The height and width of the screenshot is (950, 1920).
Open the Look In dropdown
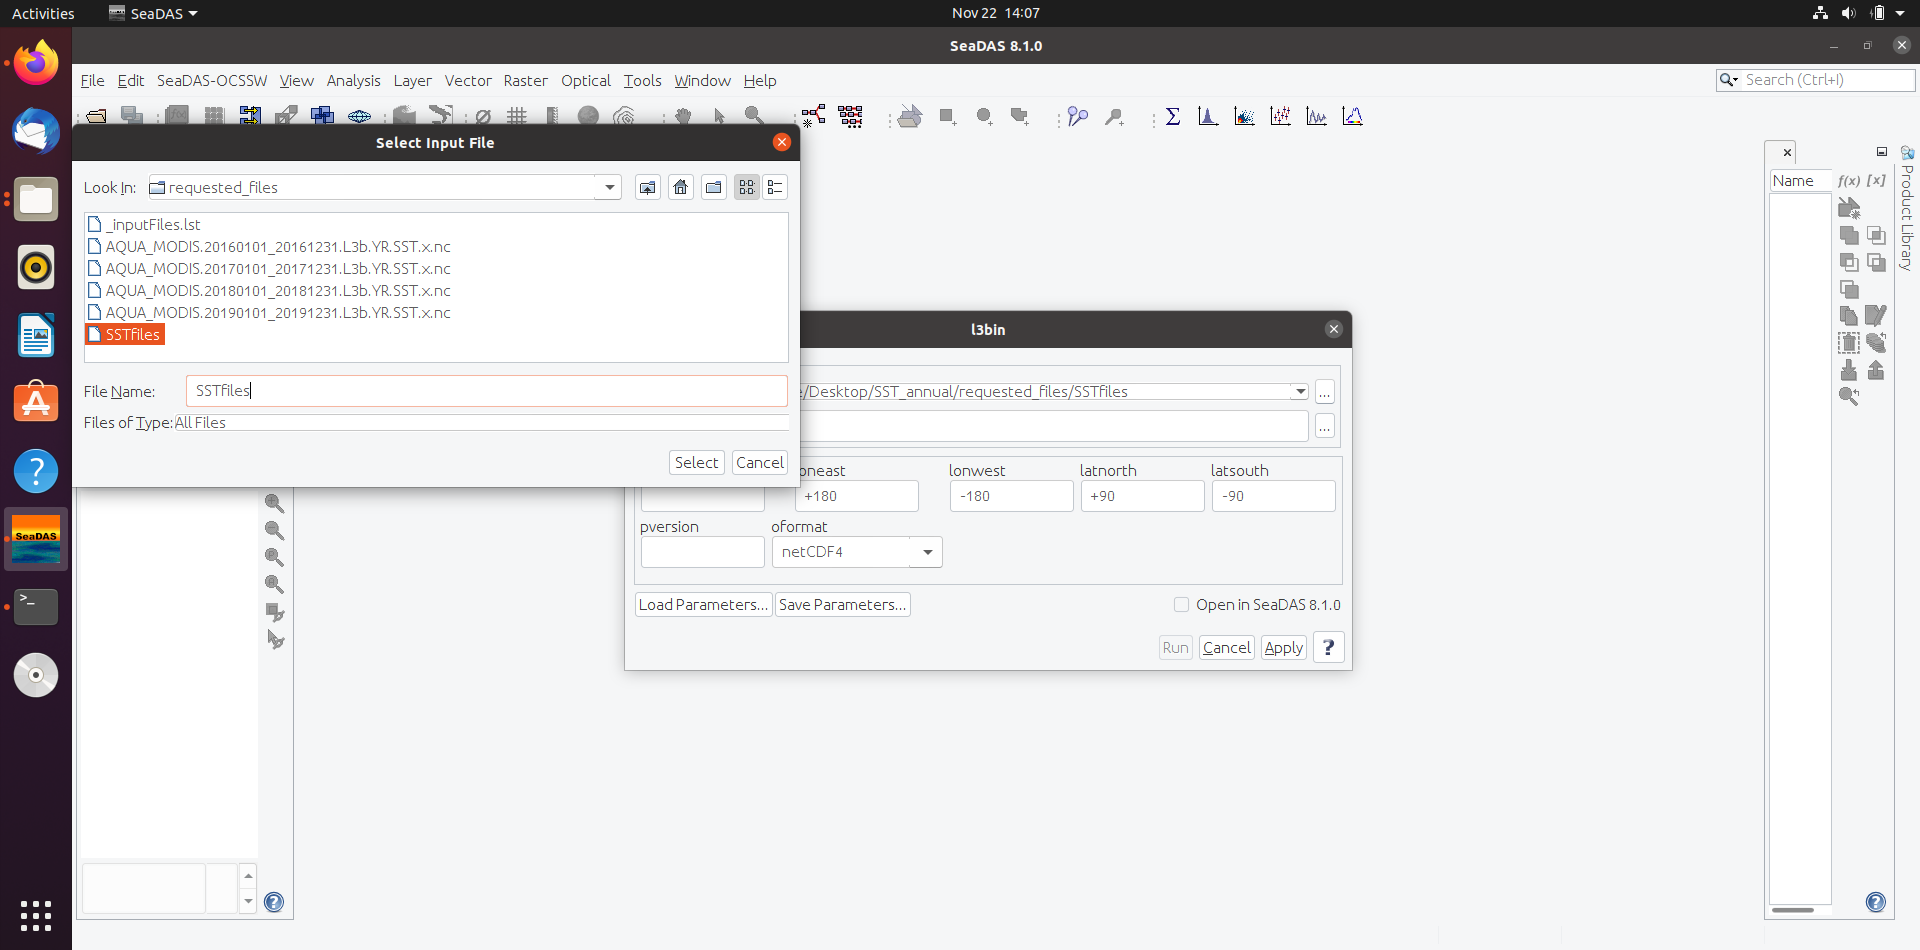[608, 187]
